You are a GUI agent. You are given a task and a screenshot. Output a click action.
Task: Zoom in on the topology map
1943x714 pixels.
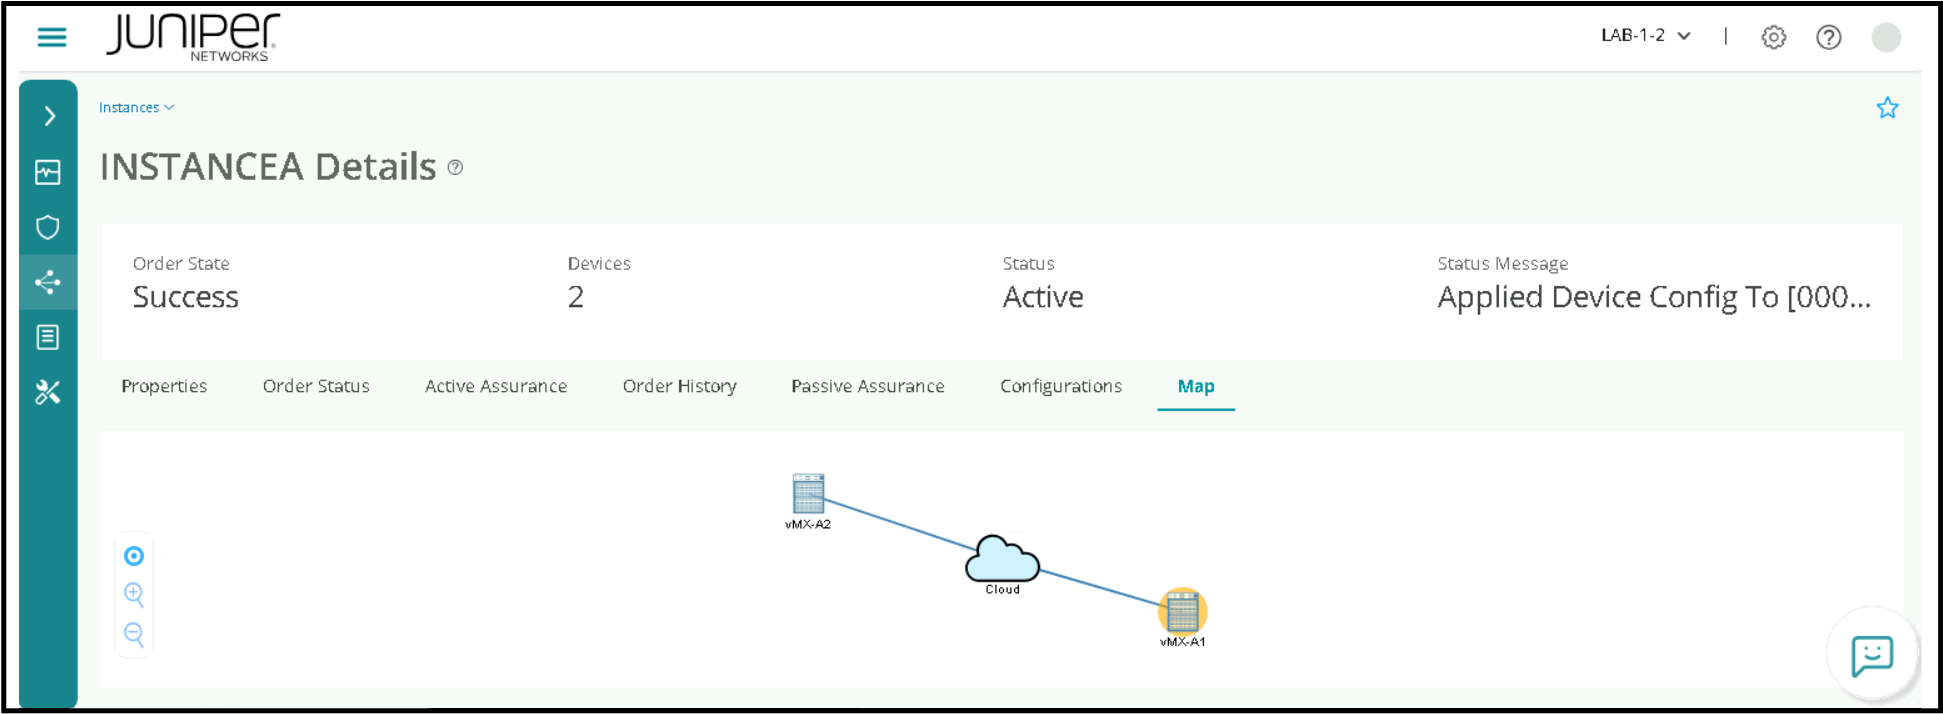(x=134, y=594)
